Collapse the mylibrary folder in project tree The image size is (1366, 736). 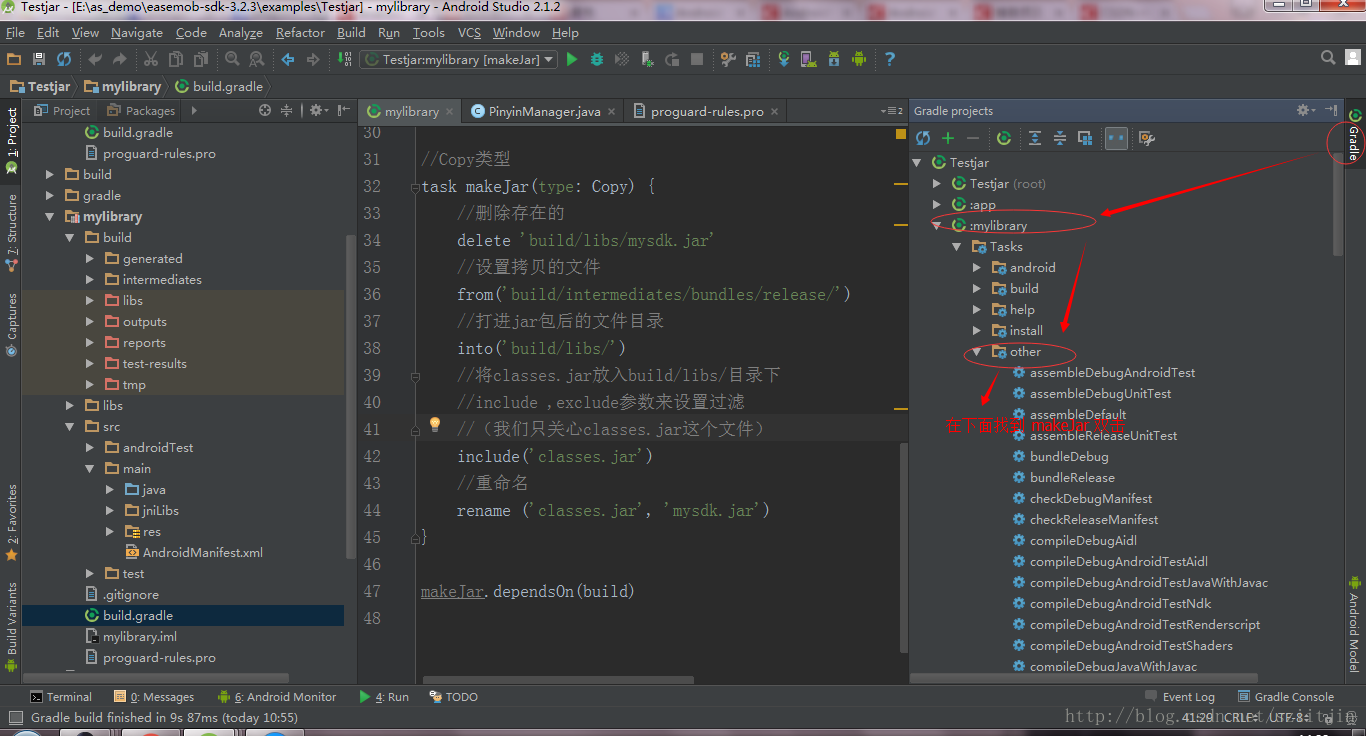pyautogui.click(x=50, y=217)
